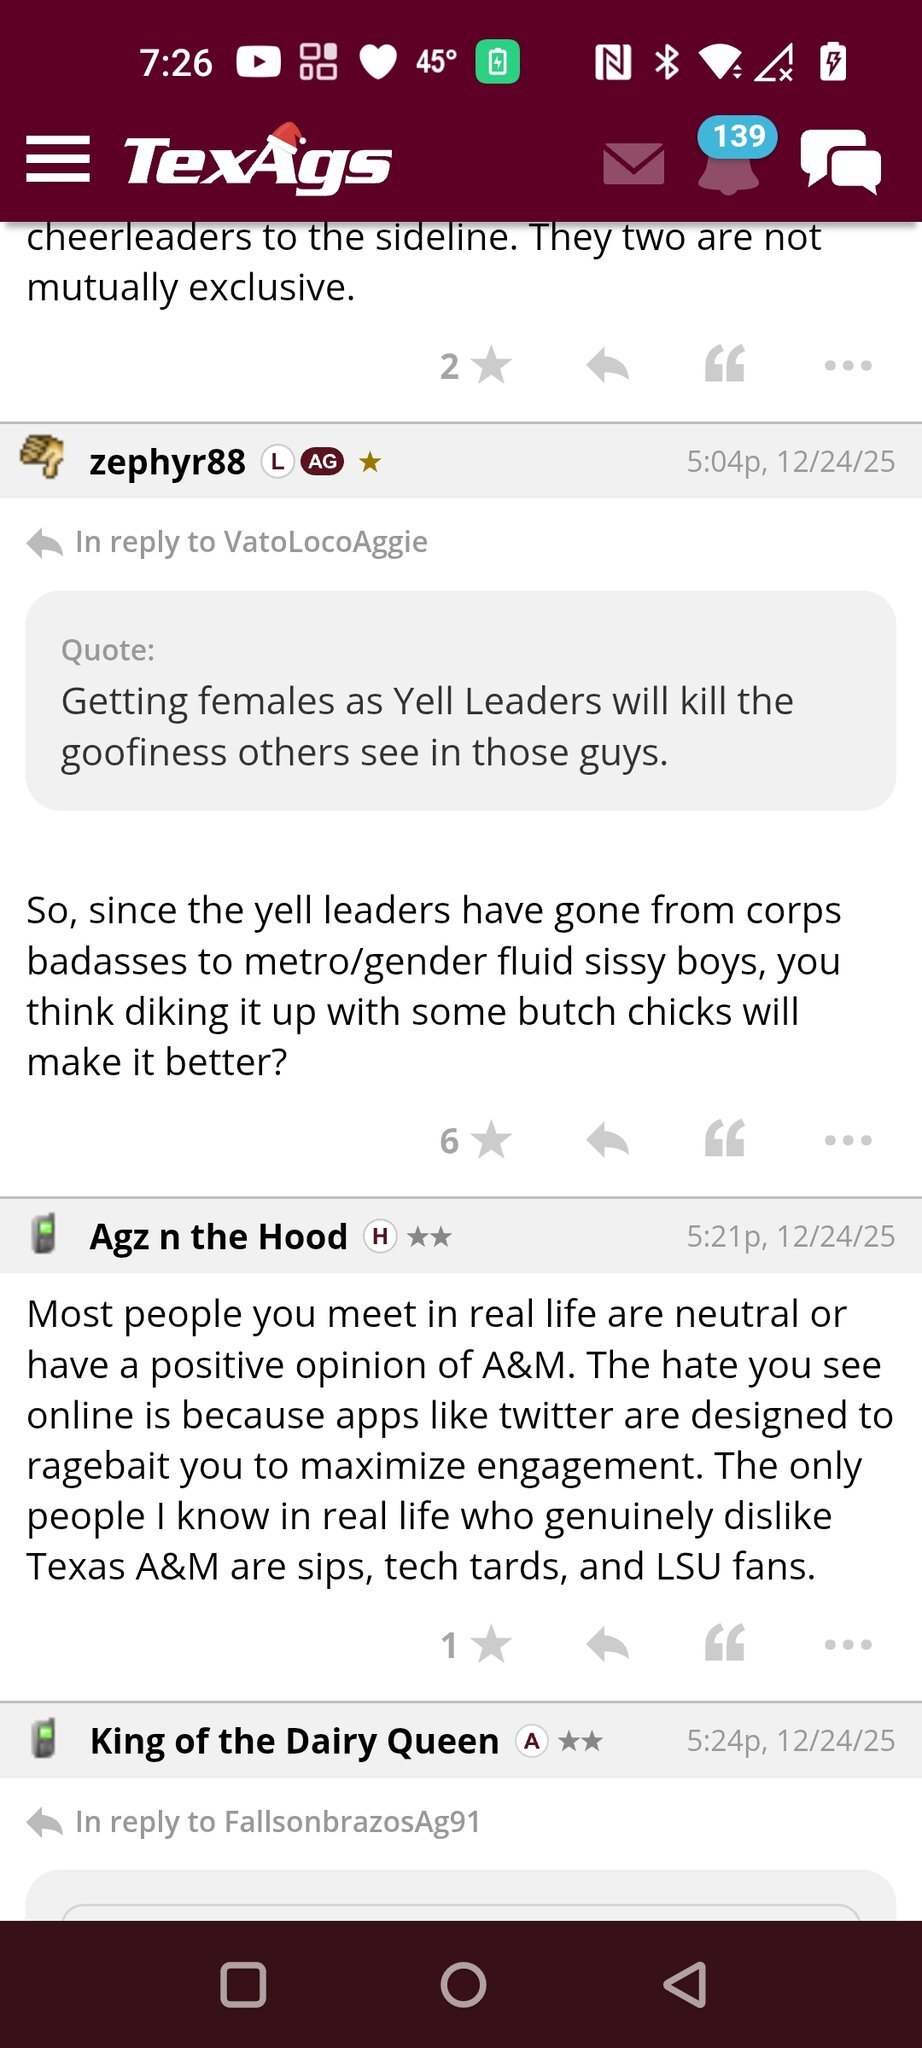Open more options on the top post
Image resolution: width=922 pixels, height=2048 pixels.
pyautogui.click(x=848, y=366)
